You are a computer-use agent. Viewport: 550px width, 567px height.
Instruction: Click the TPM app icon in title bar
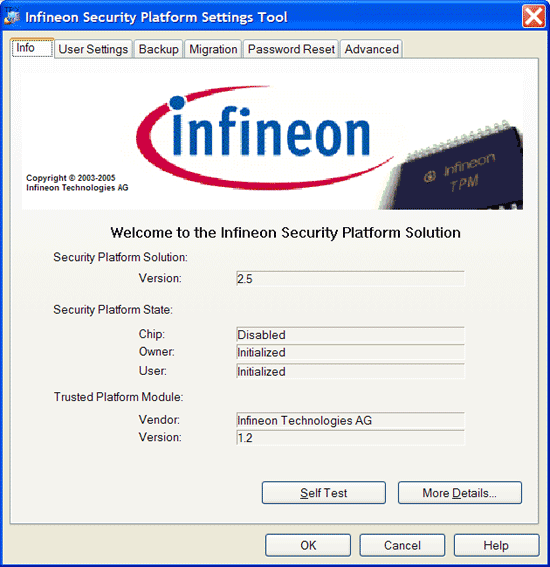coord(12,16)
